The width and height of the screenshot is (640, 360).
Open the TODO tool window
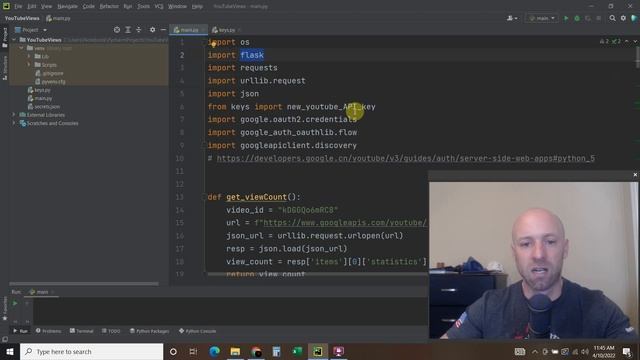(111, 331)
